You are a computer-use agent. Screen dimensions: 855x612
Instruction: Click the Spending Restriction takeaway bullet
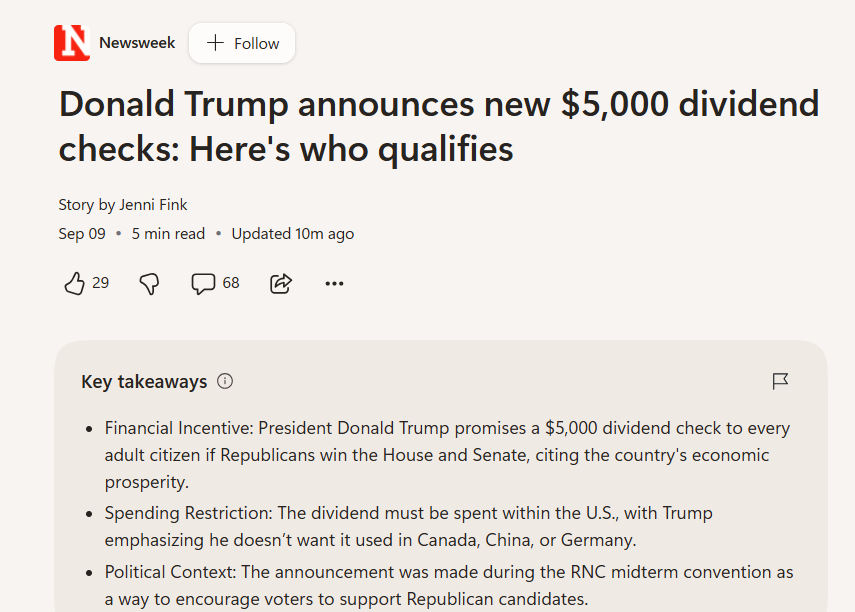click(408, 526)
